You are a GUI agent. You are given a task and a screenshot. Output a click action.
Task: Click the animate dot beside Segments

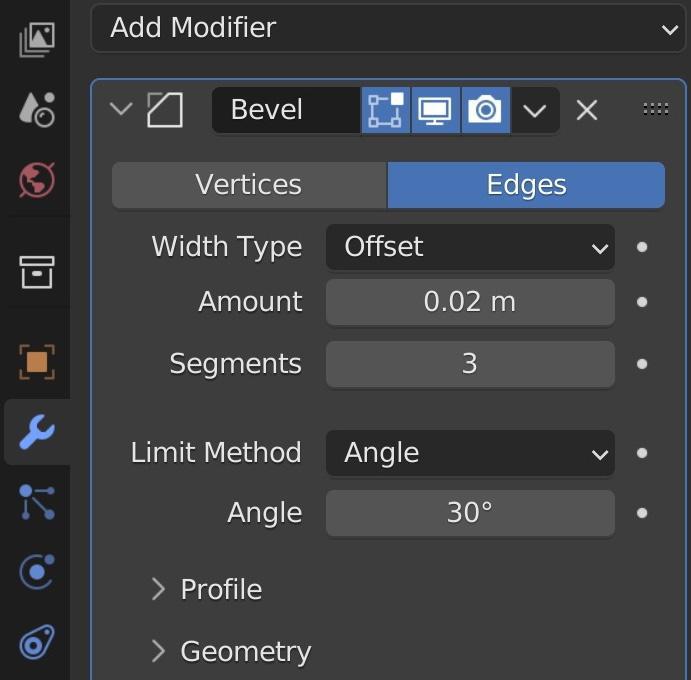642,364
